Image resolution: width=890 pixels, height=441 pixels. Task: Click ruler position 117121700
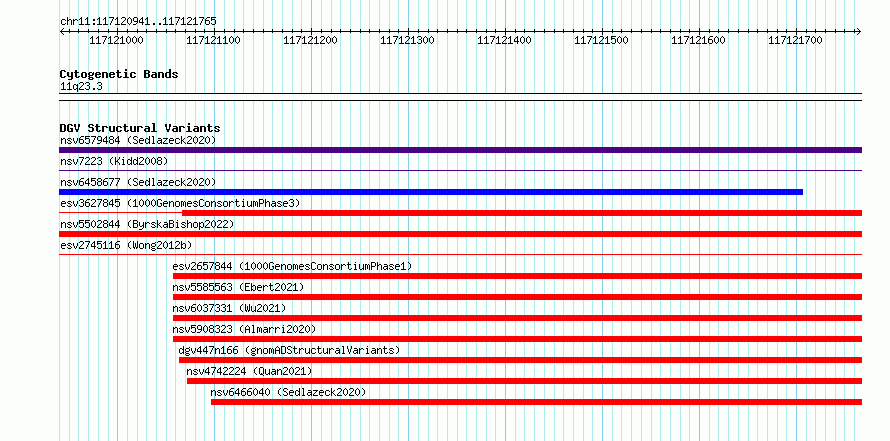click(796, 41)
